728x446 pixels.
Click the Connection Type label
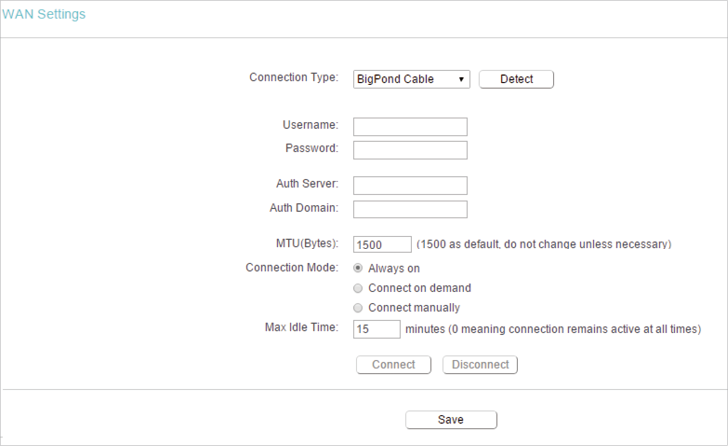point(294,78)
